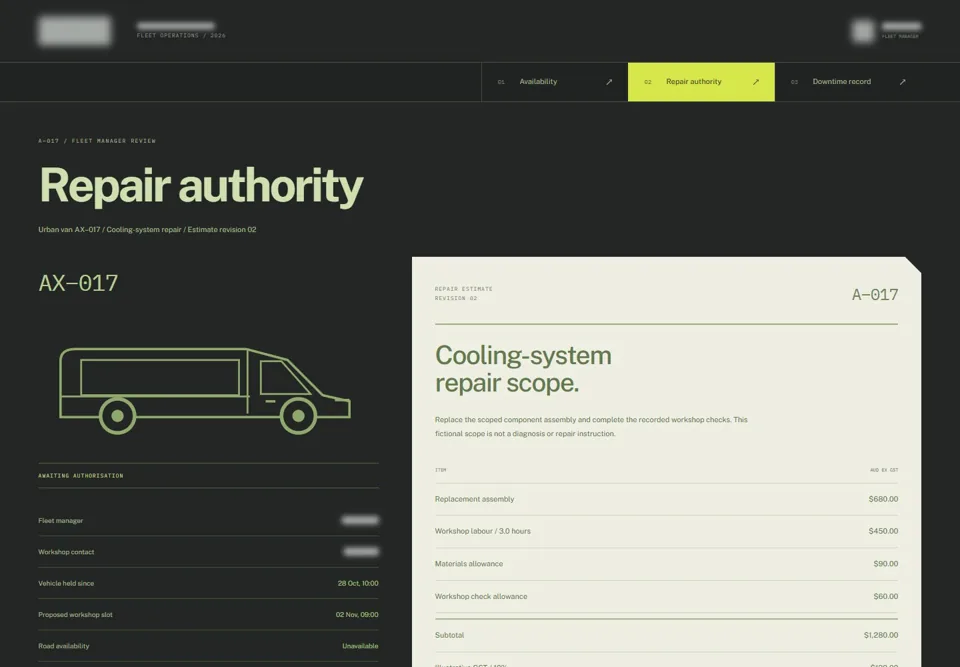960x667 pixels.
Task: Click the Subtotal label
Action: (x=449, y=635)
